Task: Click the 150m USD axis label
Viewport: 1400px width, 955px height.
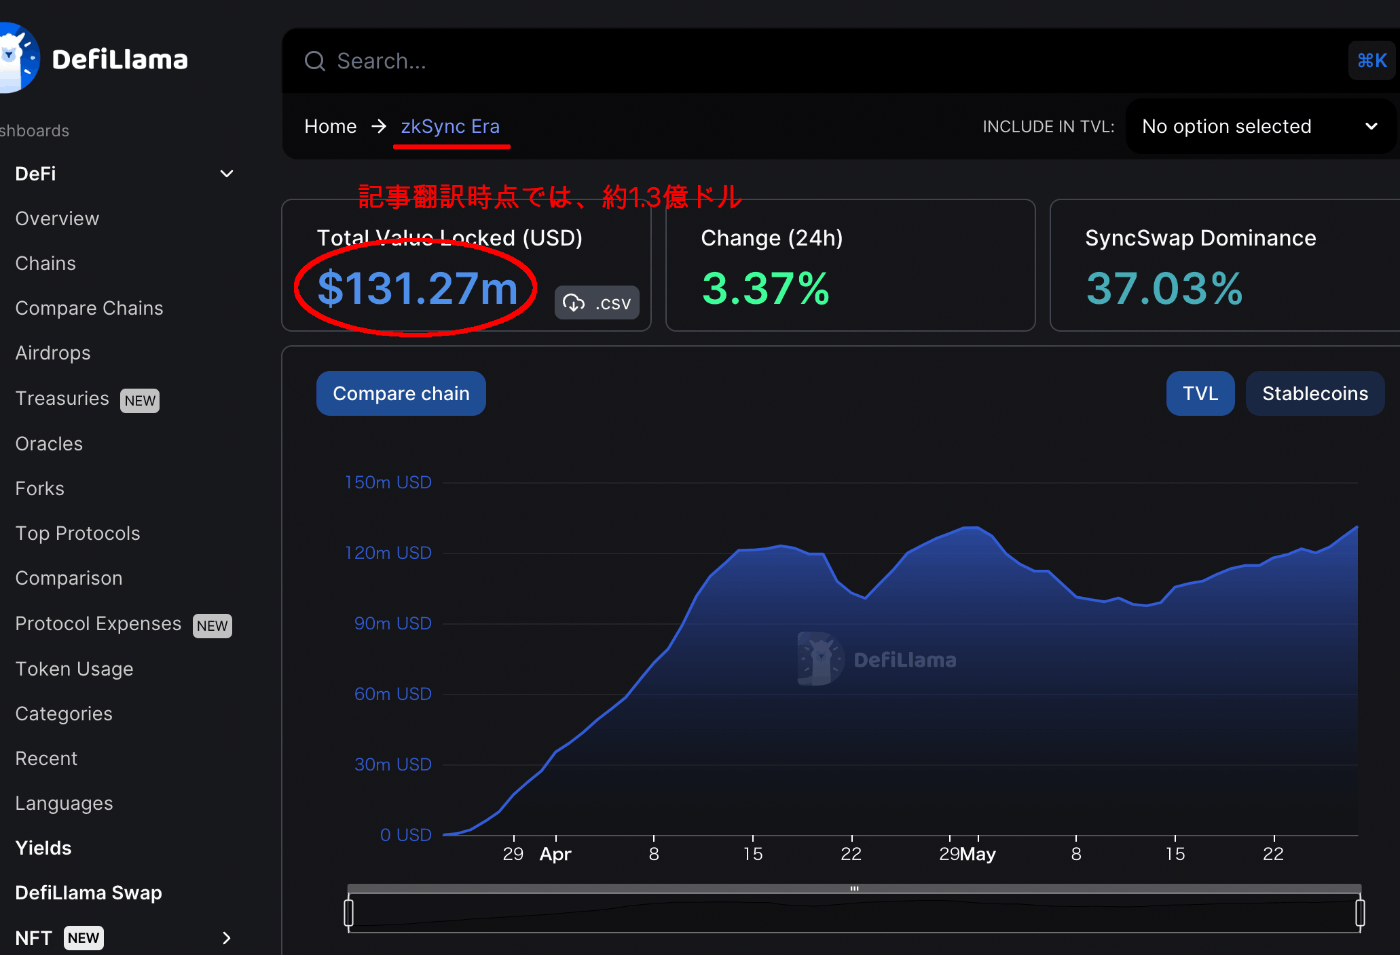Action: pos(388,482)
